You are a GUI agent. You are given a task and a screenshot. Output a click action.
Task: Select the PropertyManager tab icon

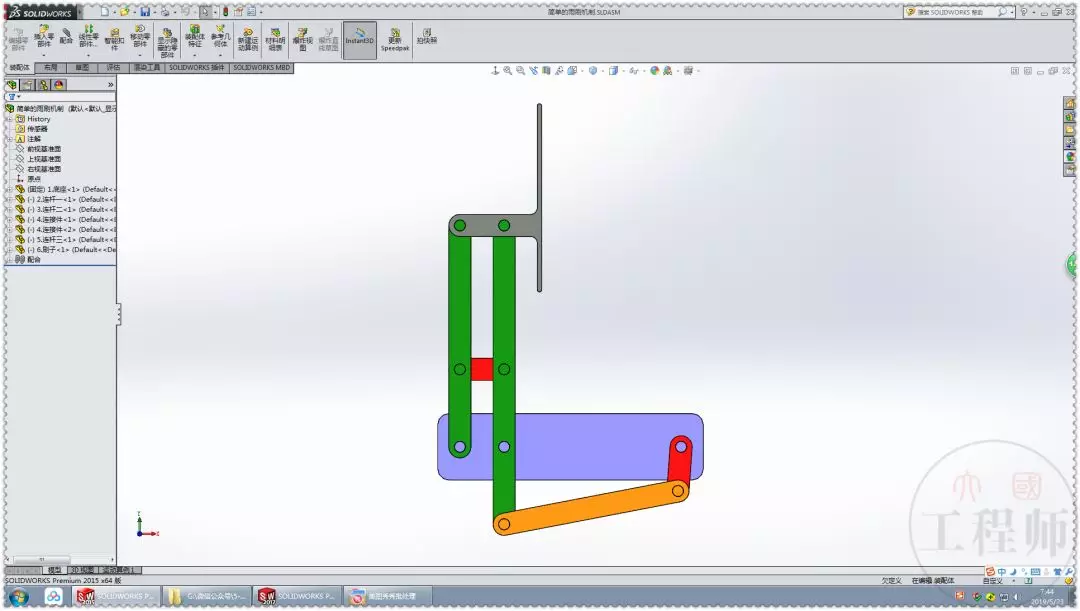28,85
